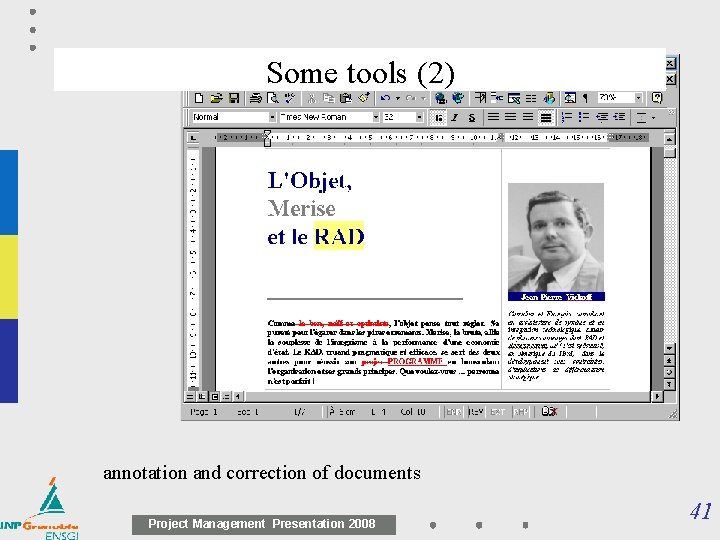
Task: Align text right
Action: click(x=528, y=118)
